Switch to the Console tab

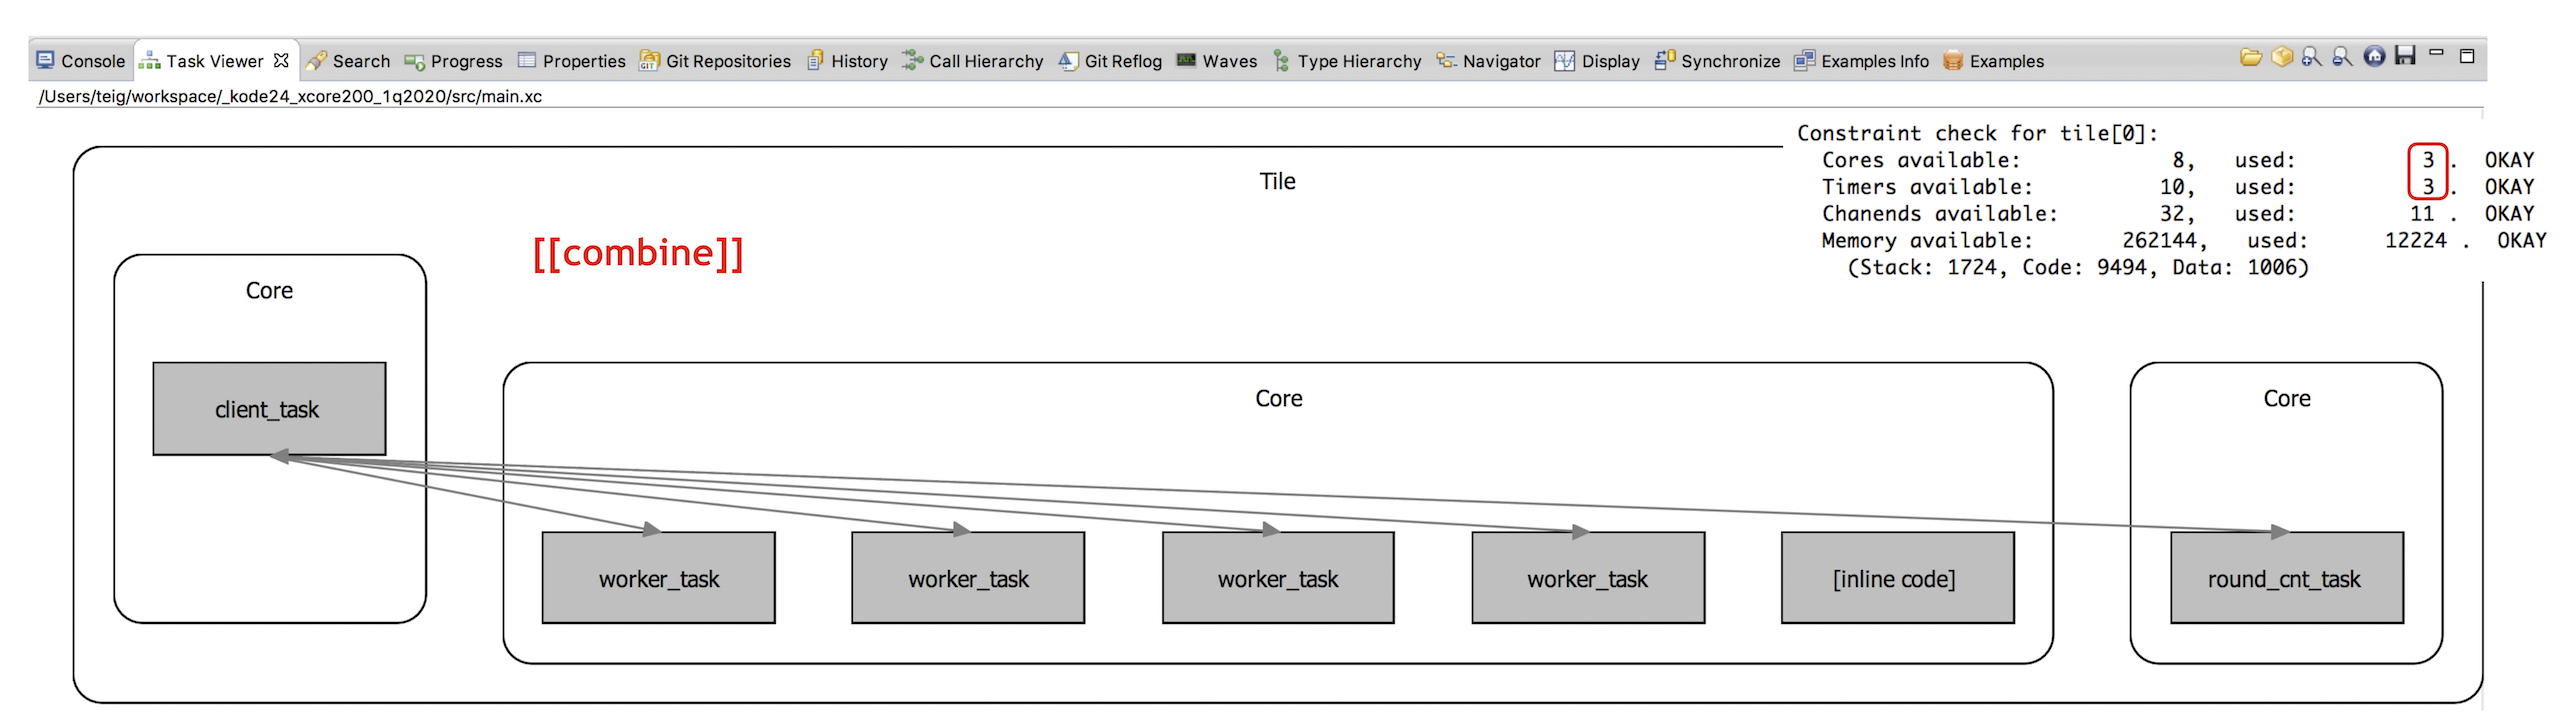(81, 61)
